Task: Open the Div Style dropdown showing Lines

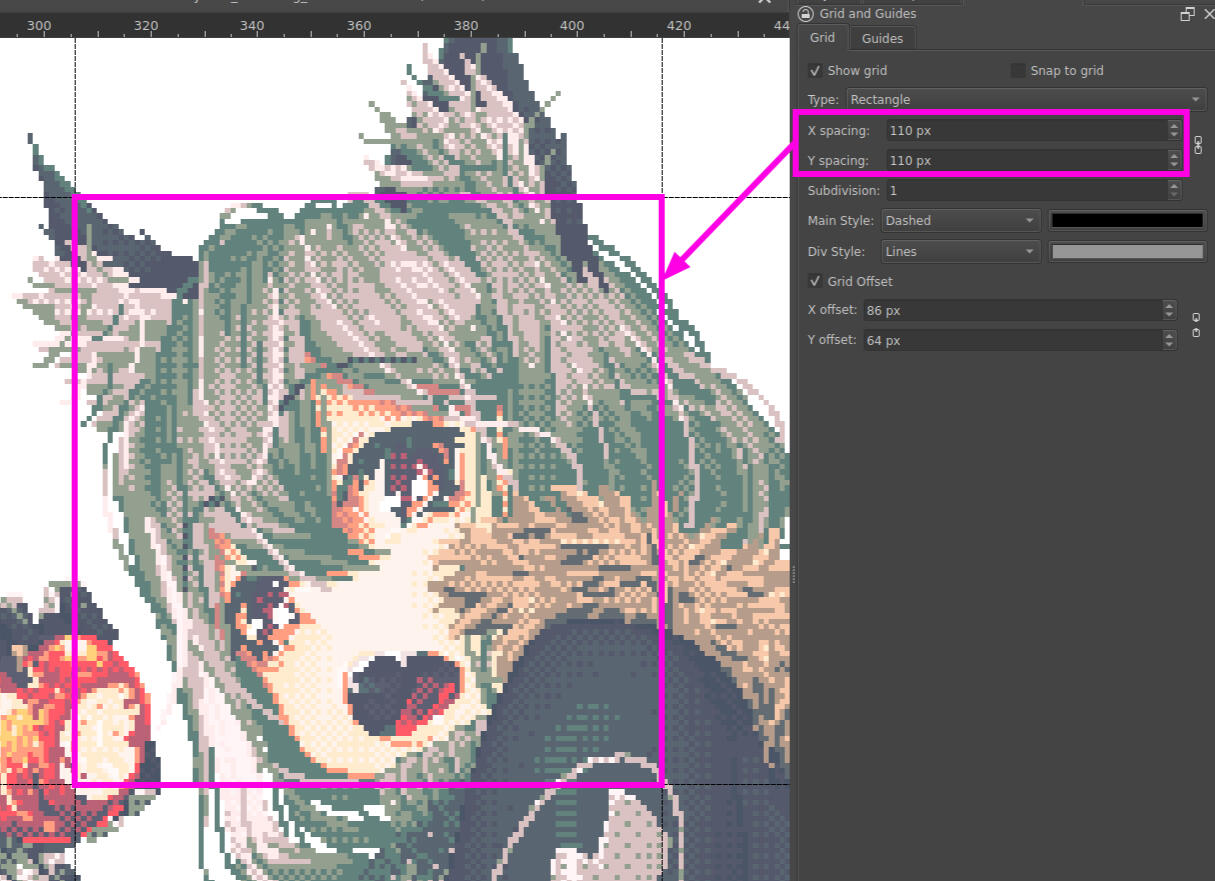Action: (959, 251)
